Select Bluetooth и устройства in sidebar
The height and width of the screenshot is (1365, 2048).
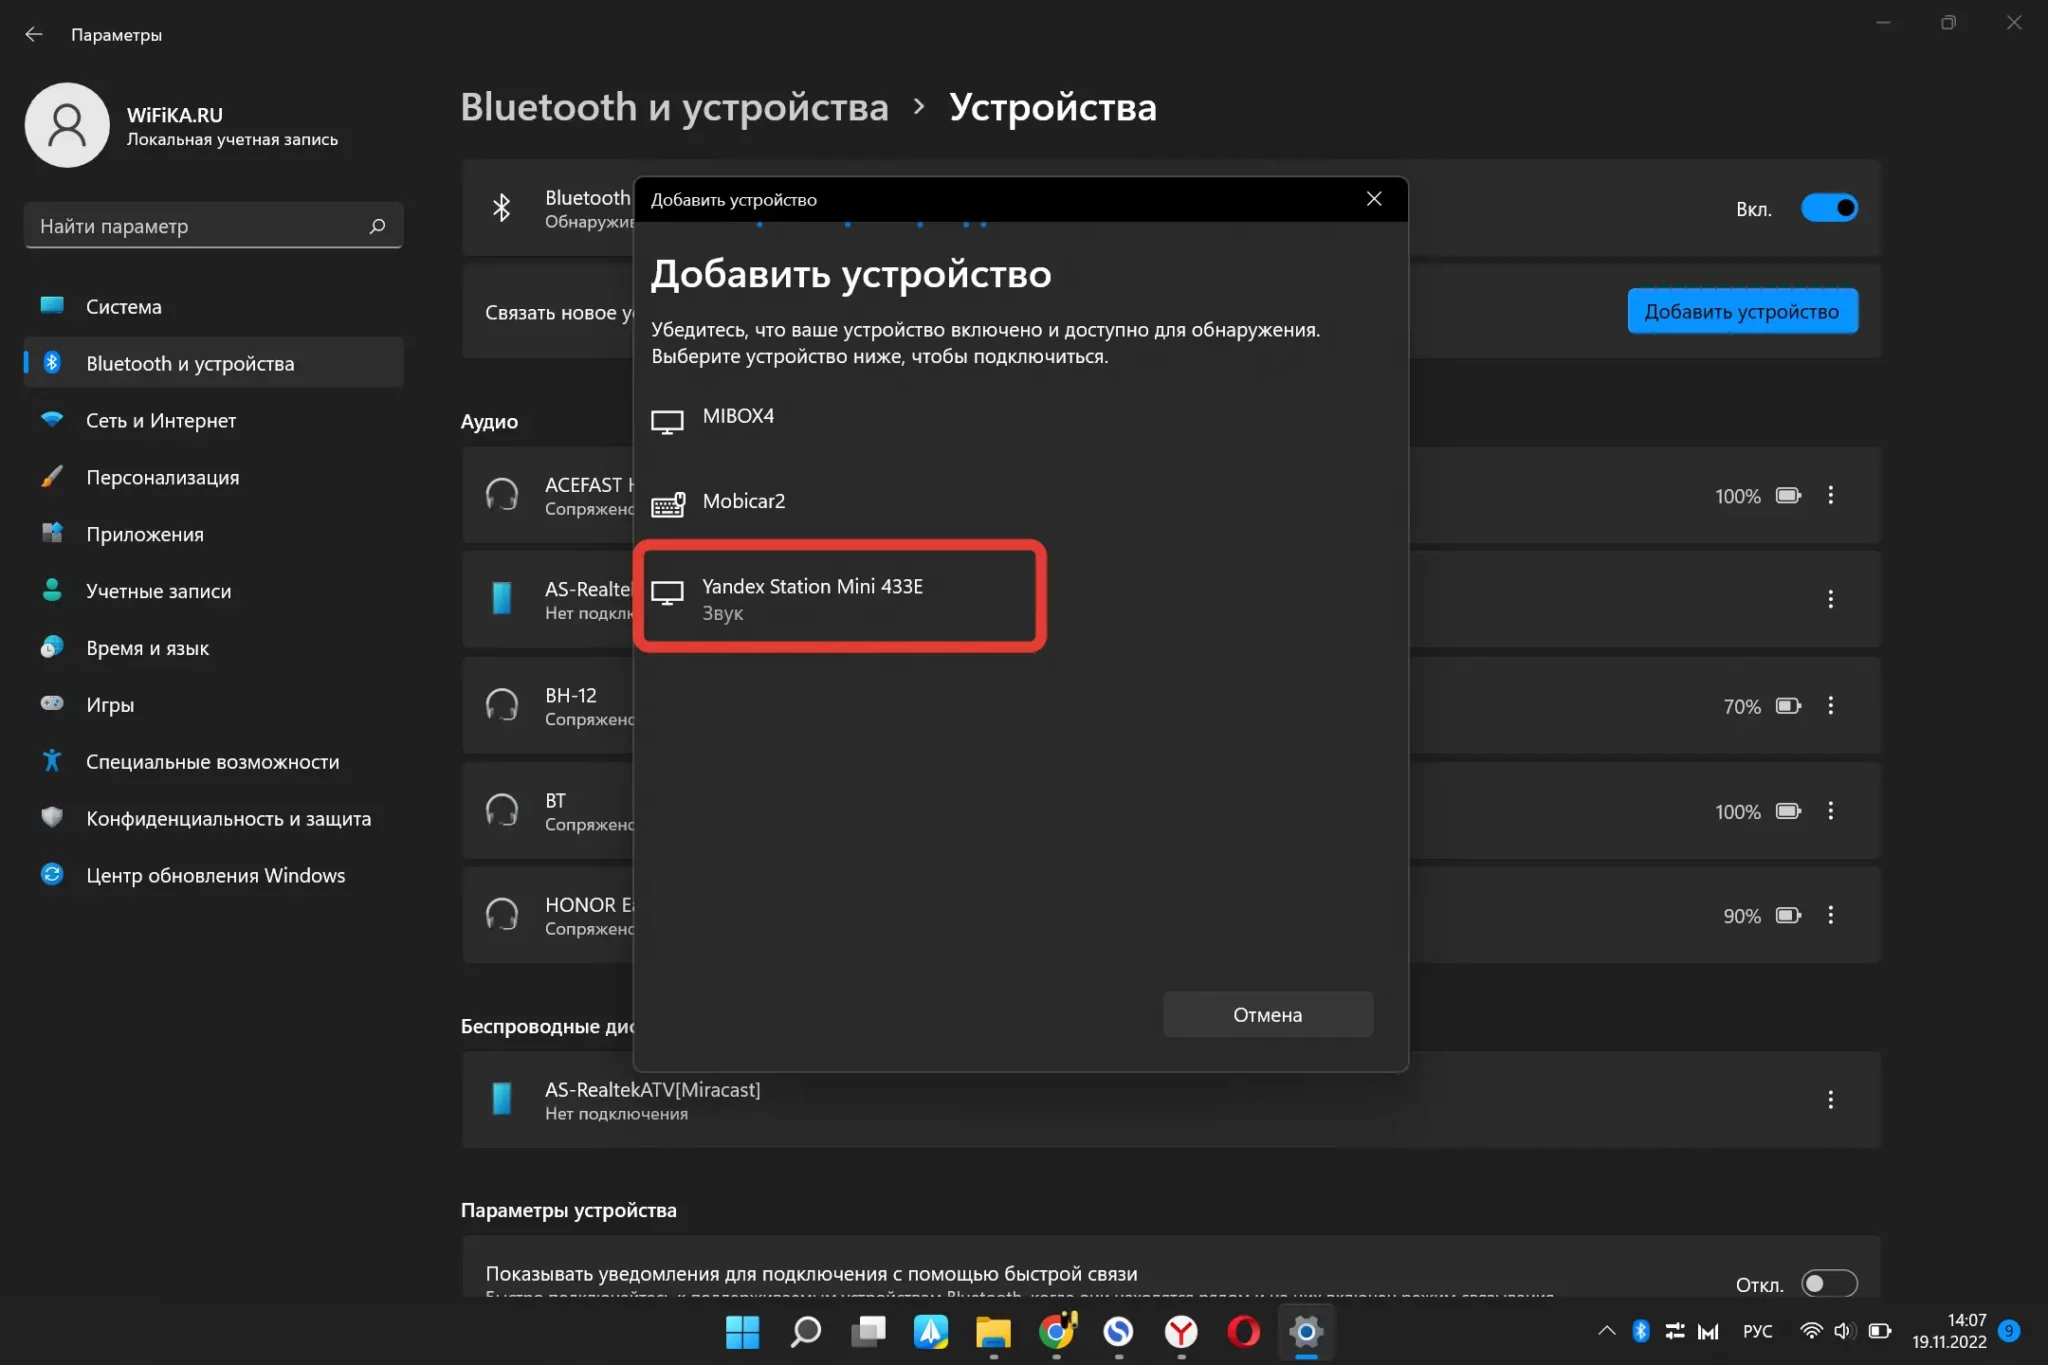coord(213,363)
